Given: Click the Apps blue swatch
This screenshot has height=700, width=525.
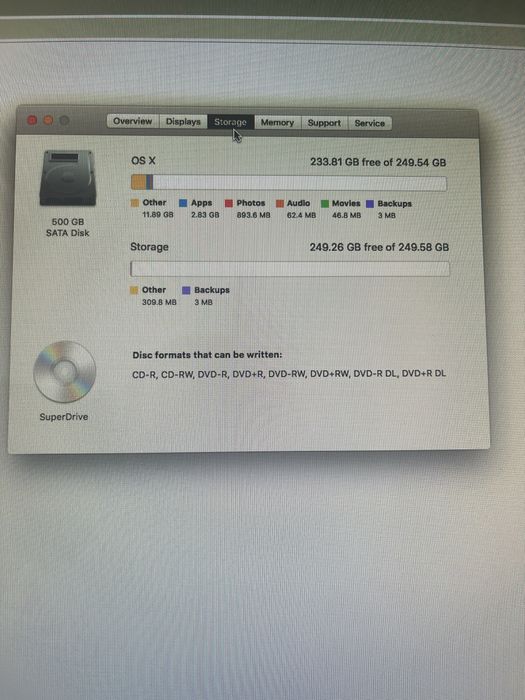Looking at the screenshot, I should tap(183, 203).
